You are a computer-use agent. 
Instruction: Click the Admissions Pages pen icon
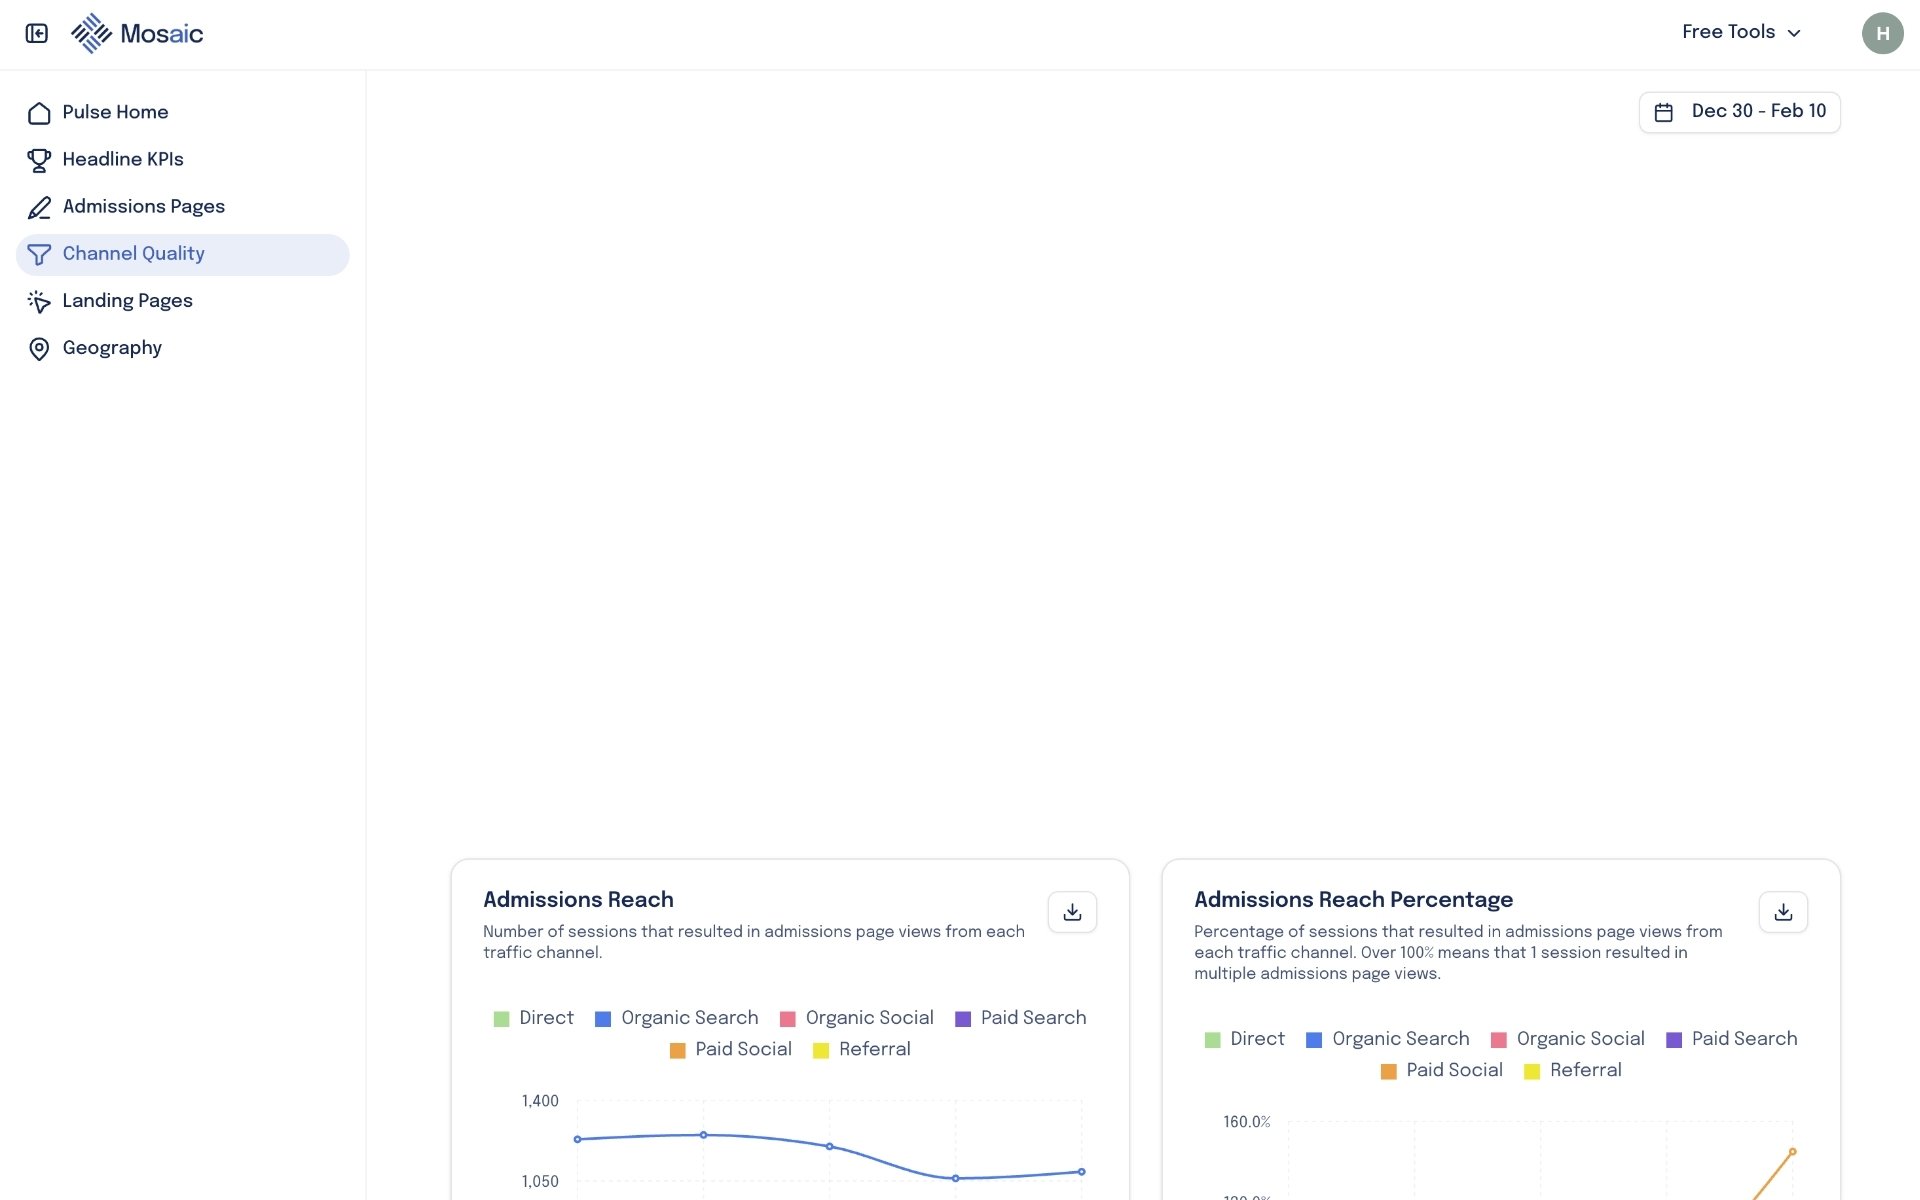pos(39,207)
